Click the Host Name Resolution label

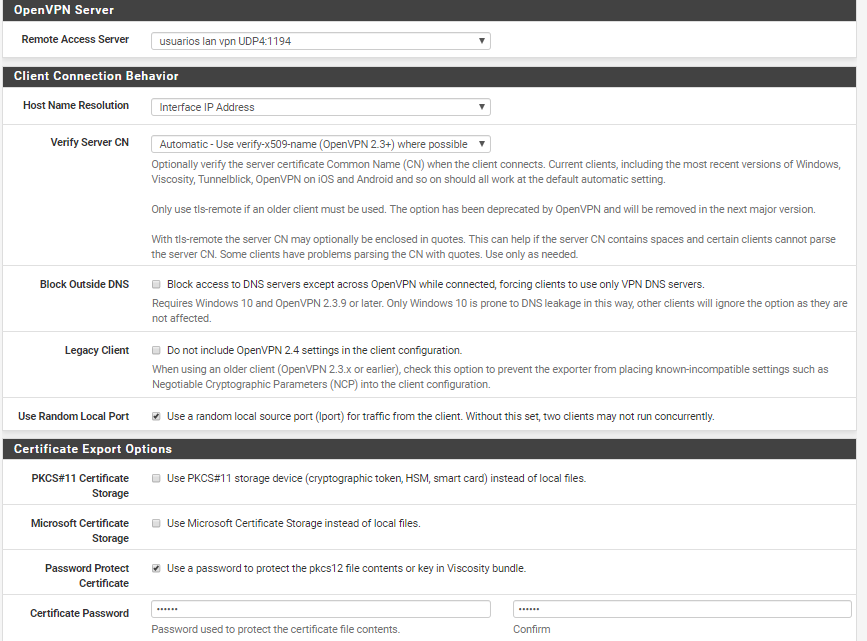tap(76, 105)
